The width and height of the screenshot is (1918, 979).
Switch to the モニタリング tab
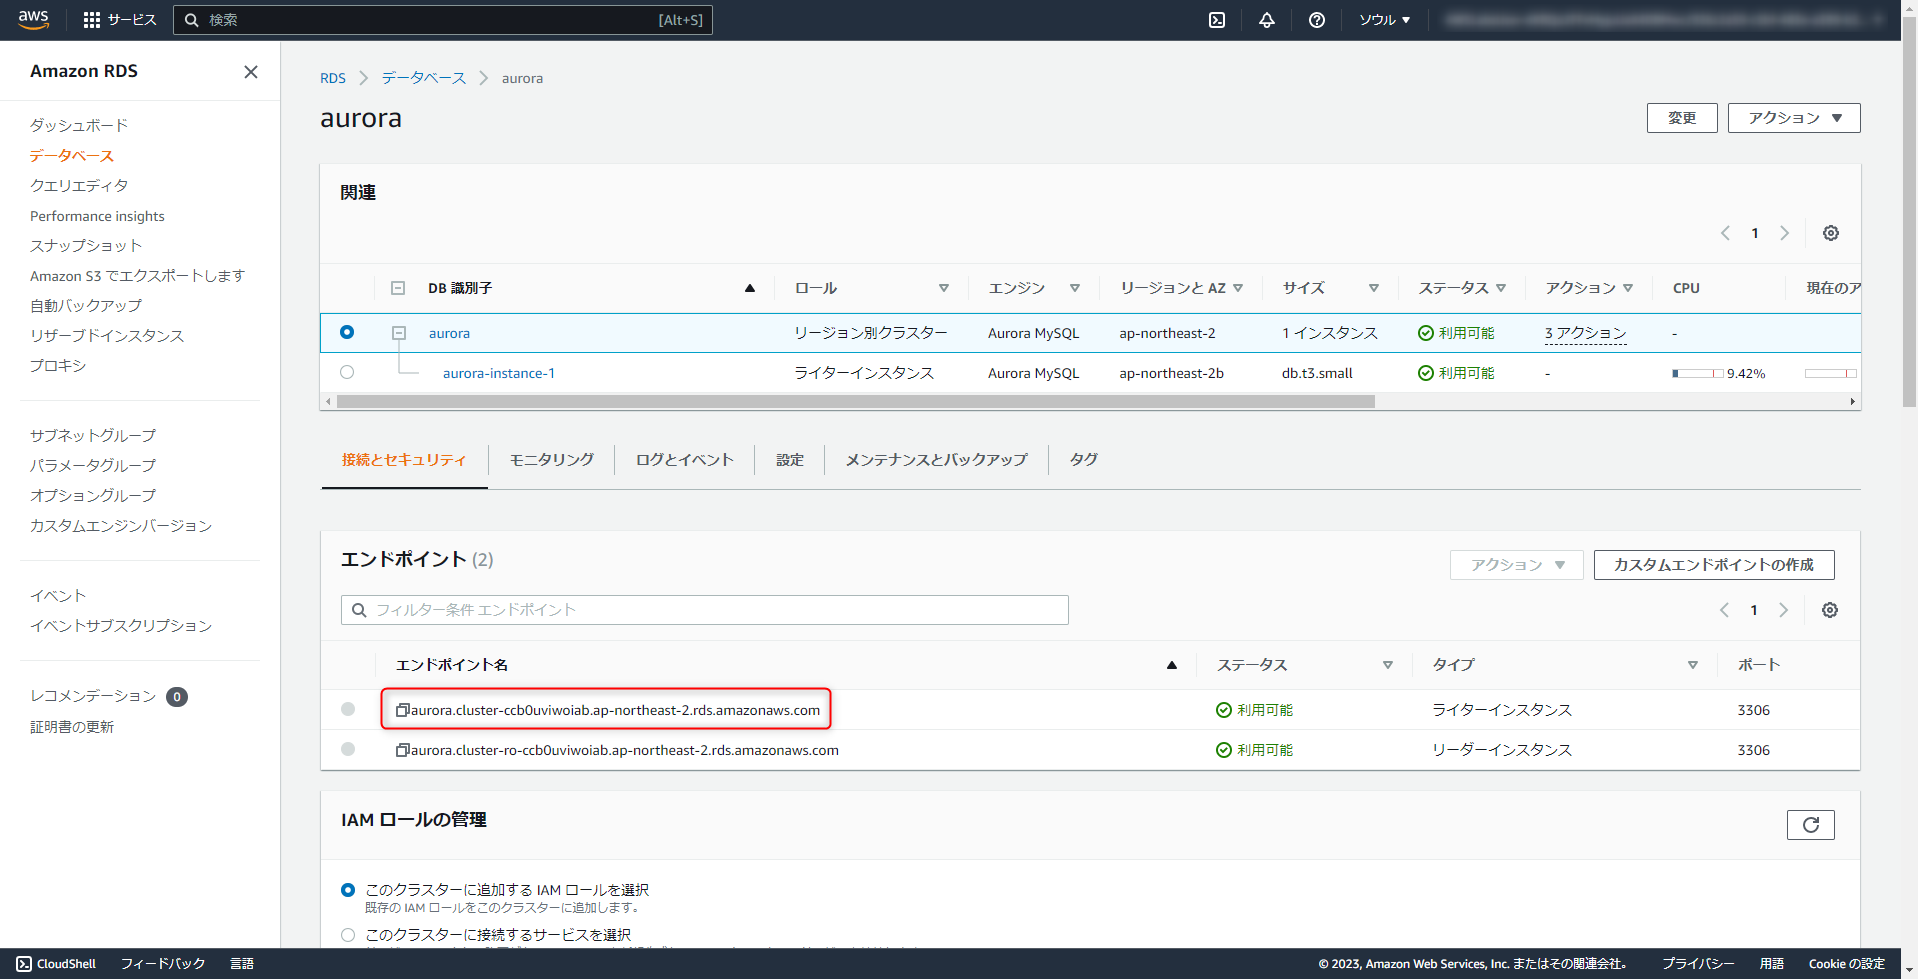coord(551,459)
